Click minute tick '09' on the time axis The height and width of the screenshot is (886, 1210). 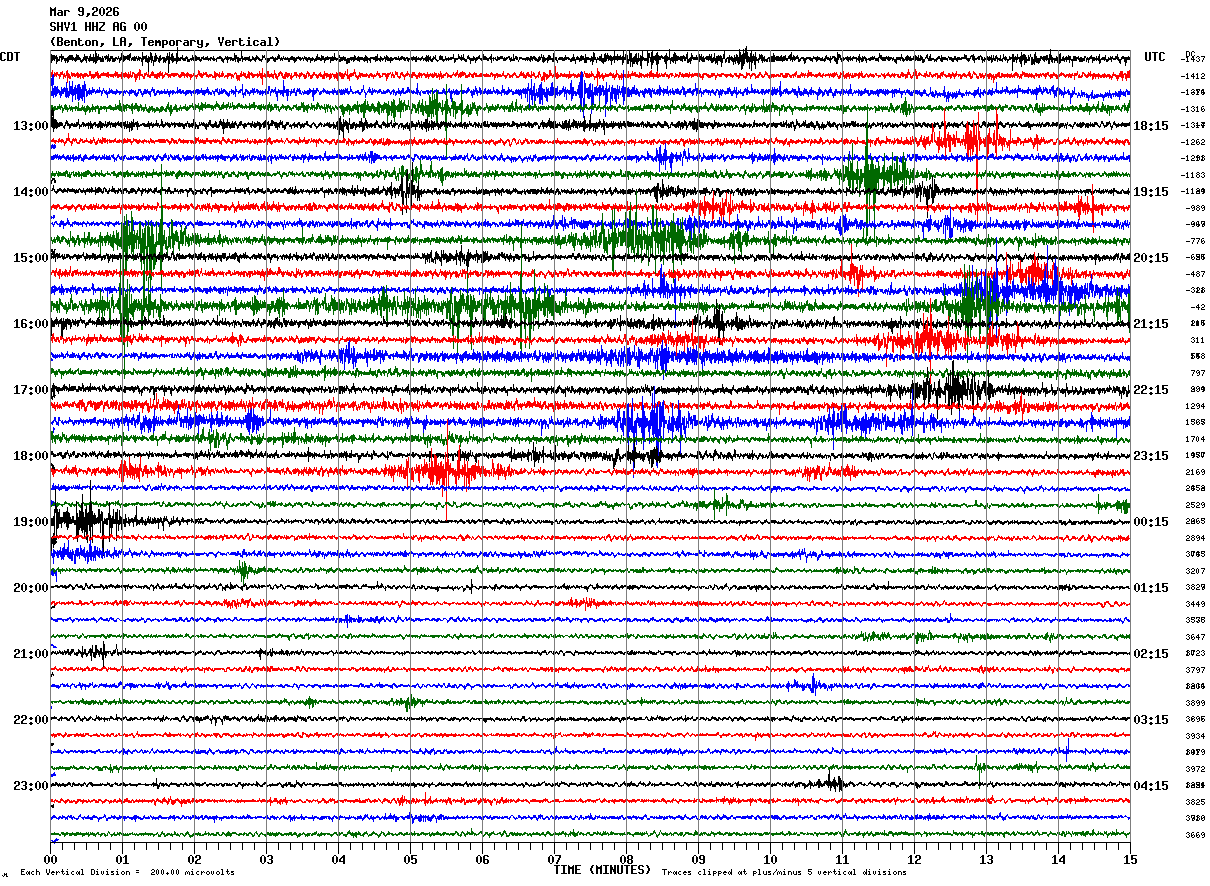point(698,859)
